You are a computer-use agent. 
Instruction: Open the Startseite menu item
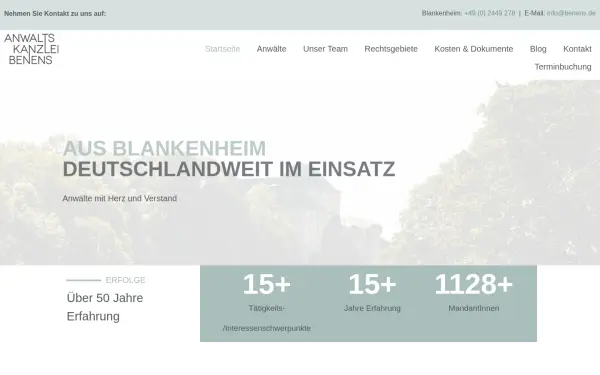tap(222, 49)
